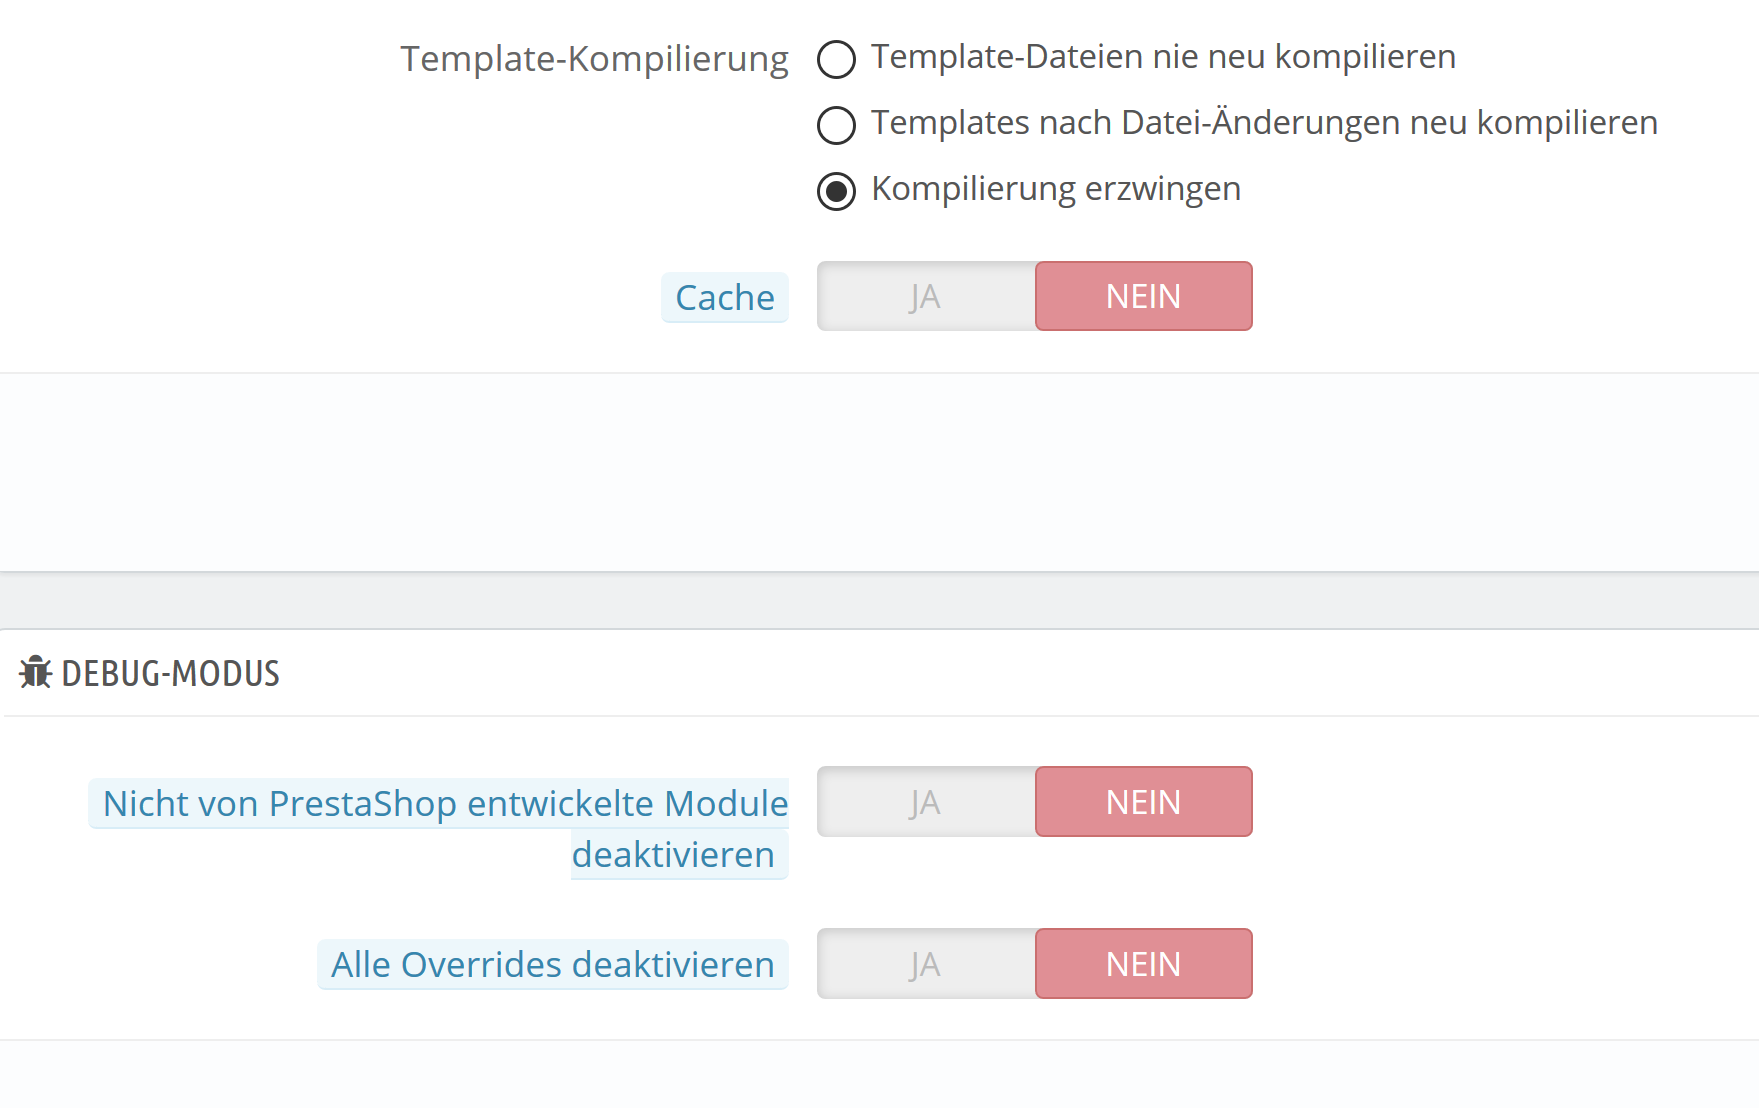Click the 'Template-Dateien nie neu kompilieren' option text
The image size is (1759, 1108).
(x=1163, y=57)
